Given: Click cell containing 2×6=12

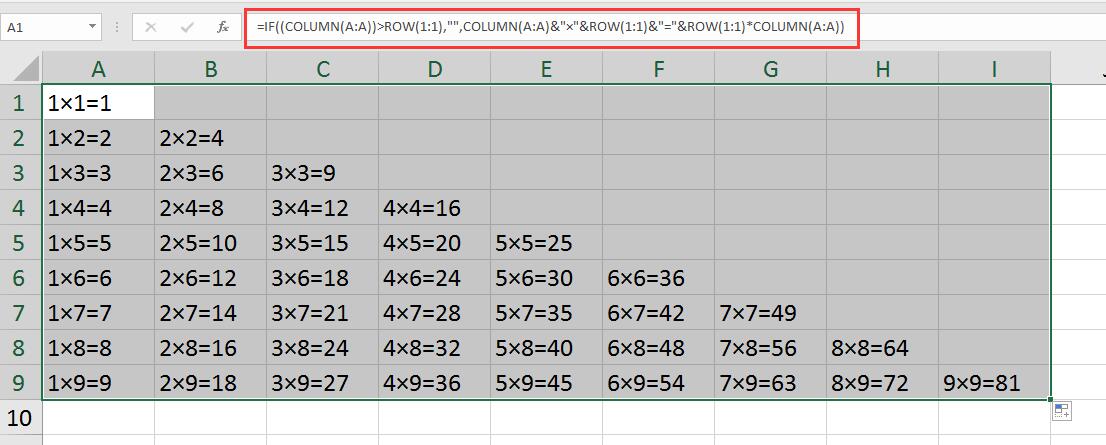Looking at the screenshot, I should click(210, 278).
